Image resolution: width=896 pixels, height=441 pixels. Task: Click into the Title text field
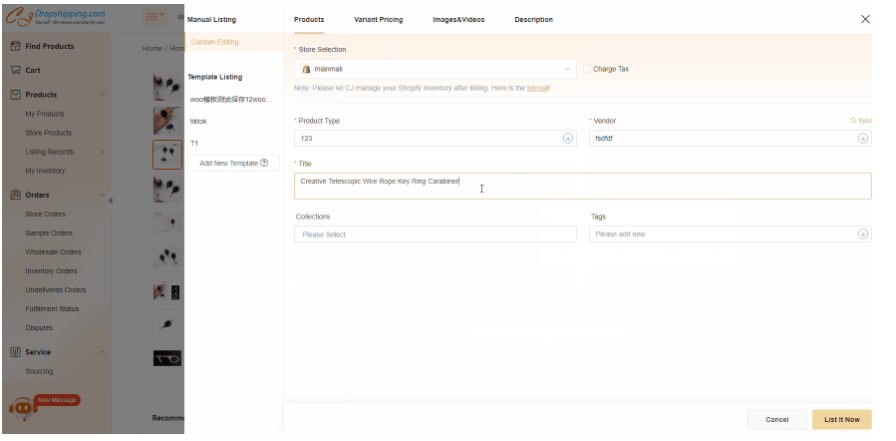click(582, 185)
